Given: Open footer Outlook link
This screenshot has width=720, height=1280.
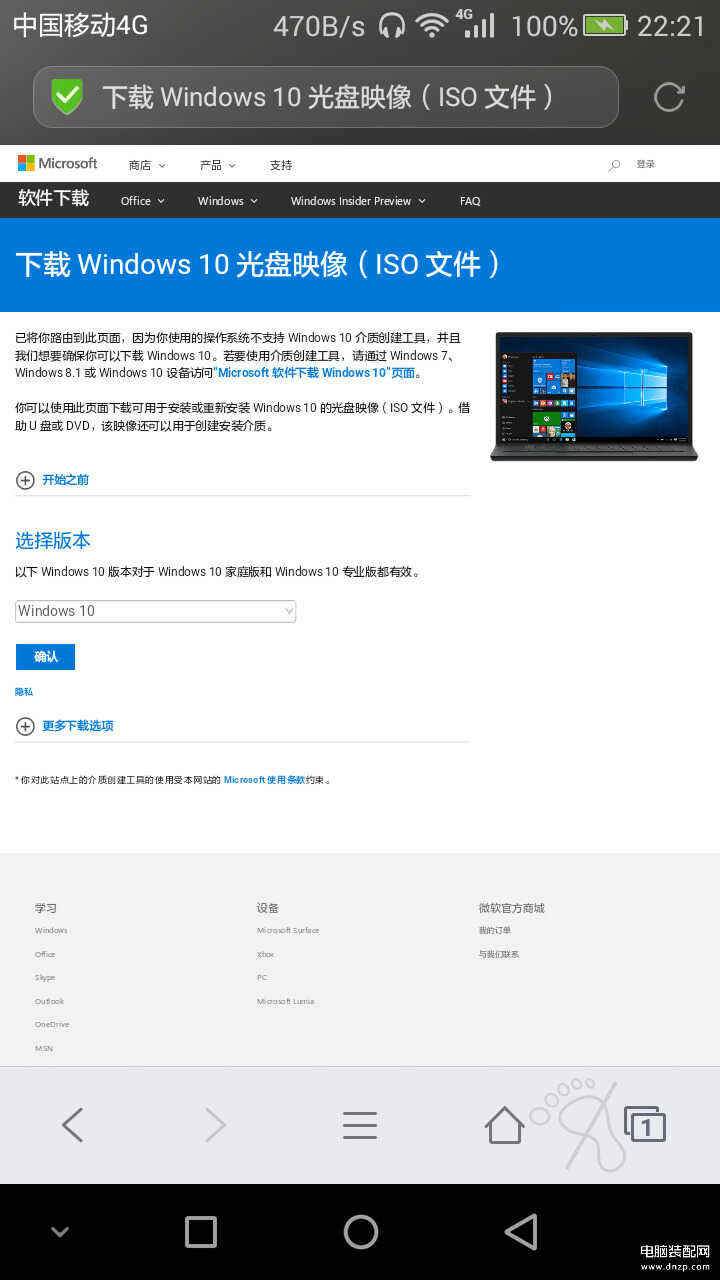Looking at the screenshot, I should 49,1002.
